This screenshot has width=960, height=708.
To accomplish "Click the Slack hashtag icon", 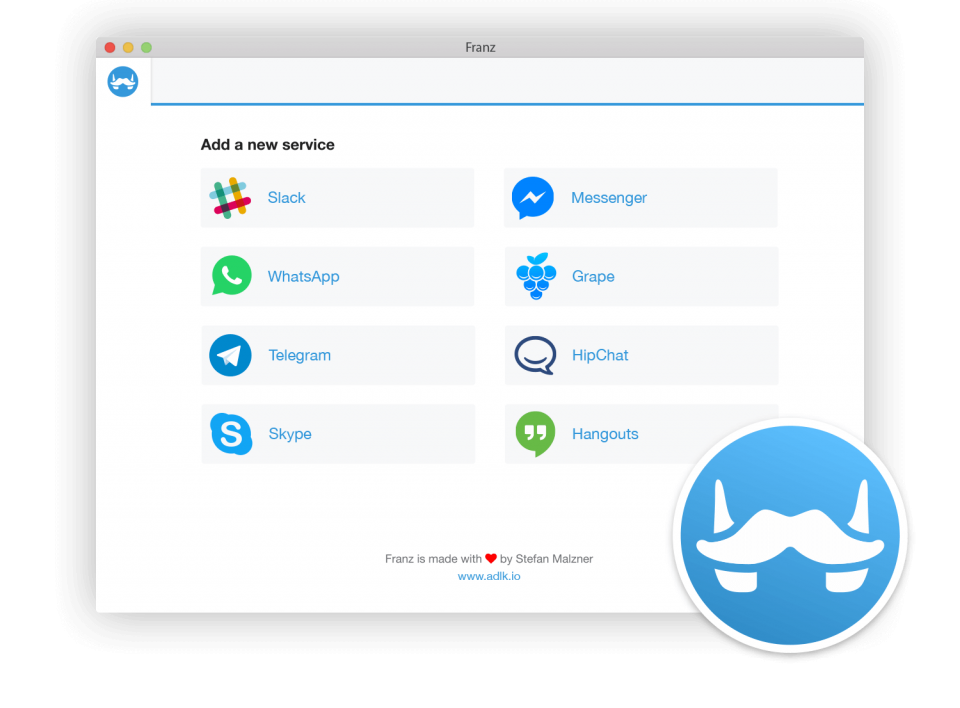I will coord(230,198).
